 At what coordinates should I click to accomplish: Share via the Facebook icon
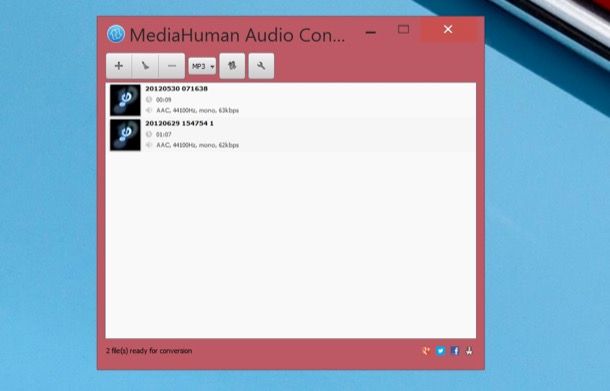tap(455, 351)
